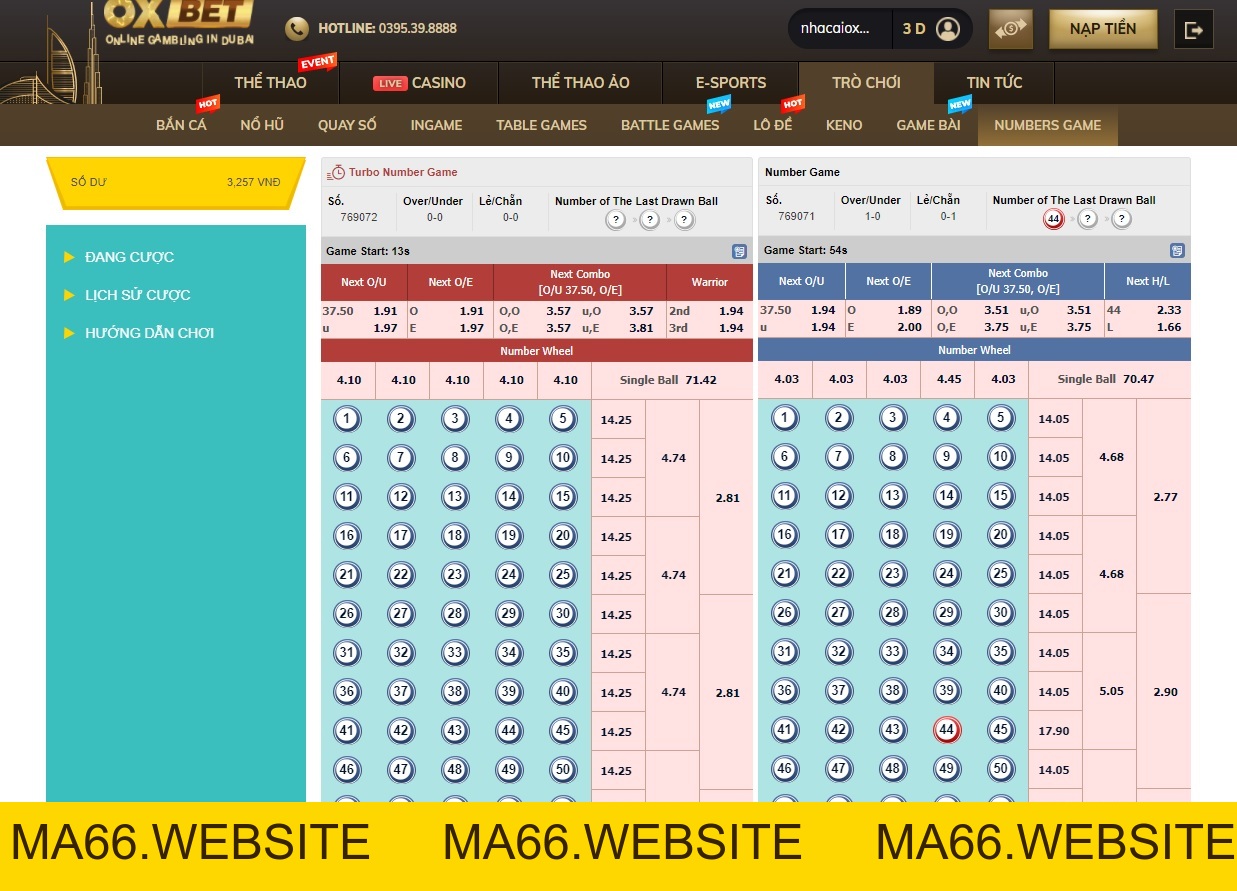Bet Number Game Single Ball 70.47
This screenshot has height=891, width=1237.
1109,379
